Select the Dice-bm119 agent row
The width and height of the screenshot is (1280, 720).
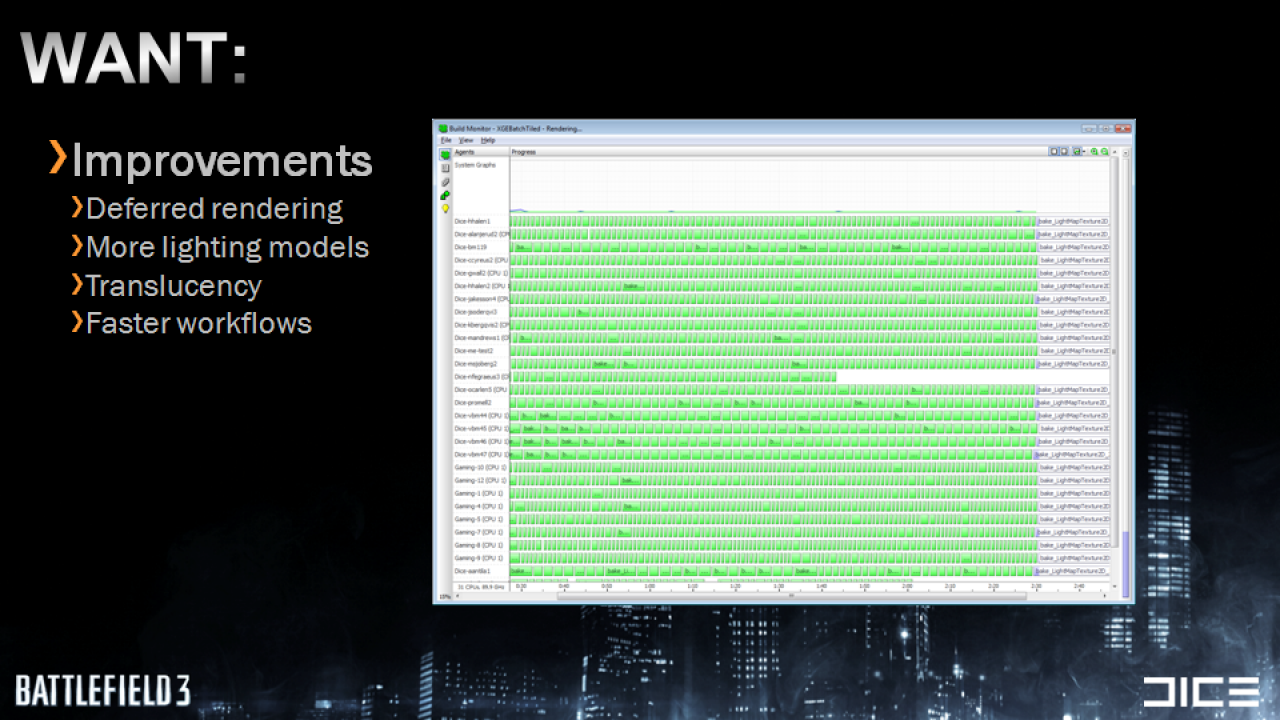coord(481,247)
